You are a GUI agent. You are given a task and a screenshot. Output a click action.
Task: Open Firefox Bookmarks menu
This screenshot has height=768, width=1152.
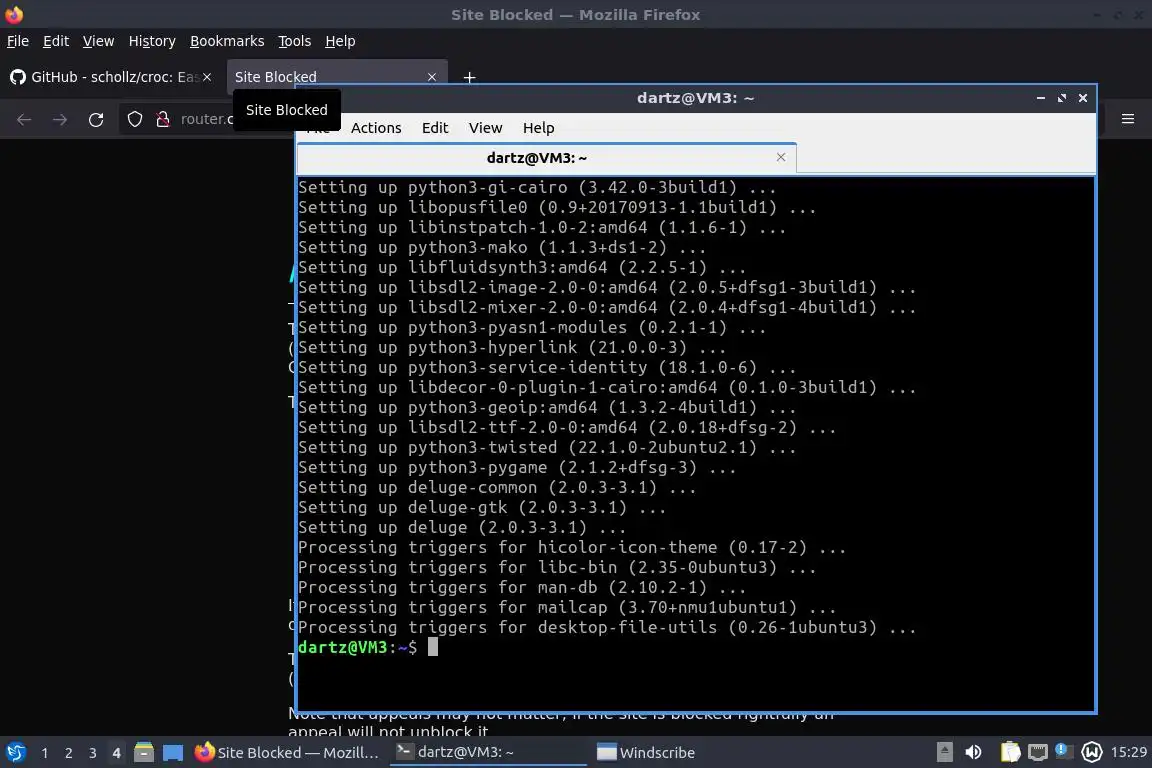pyautogui.click(x=227, y=41)
